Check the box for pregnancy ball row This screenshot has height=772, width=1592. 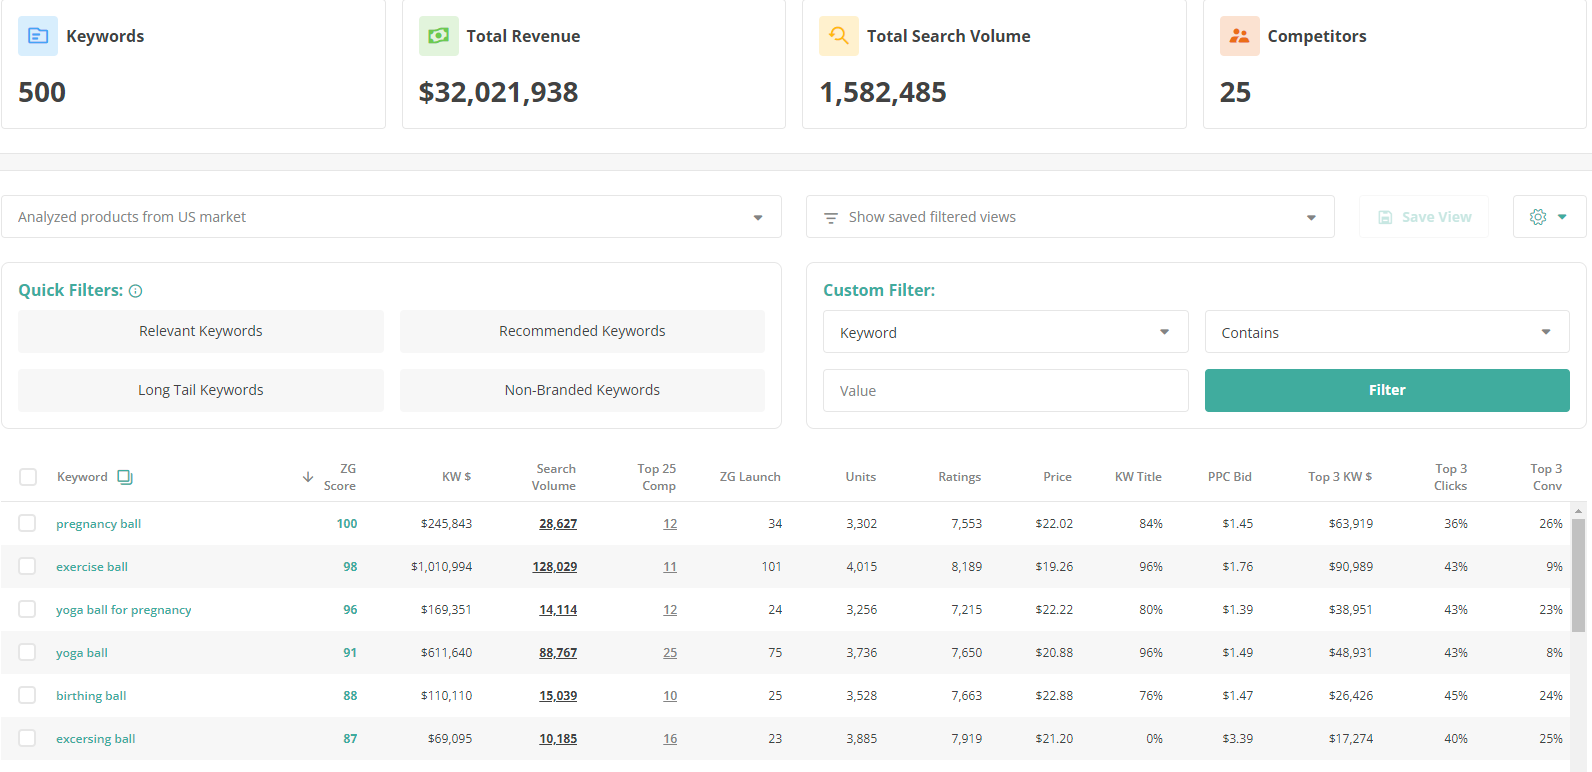pos(27,523)
